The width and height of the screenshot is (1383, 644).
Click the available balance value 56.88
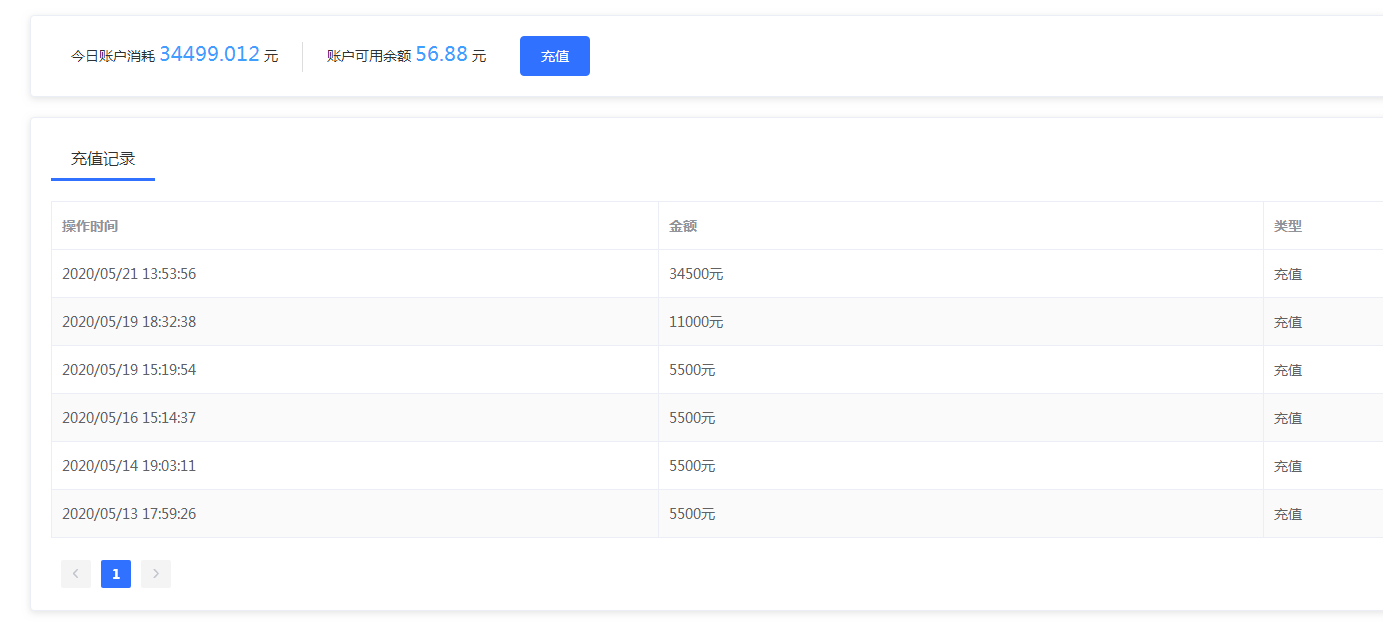[x=441, y=55]
